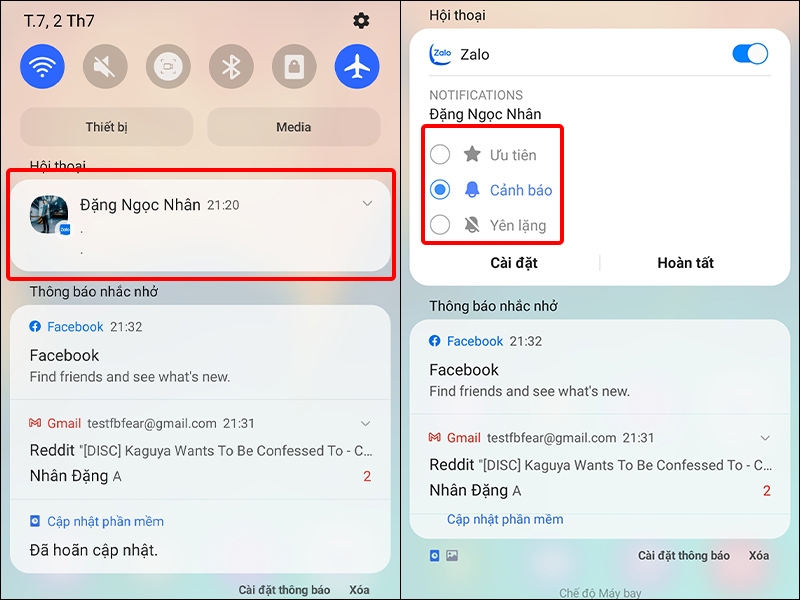Viewport: 800px width, 600px height.
Task: Open Facebook 'Find friends' notification in right panel
Action: (x=600, y=366)
